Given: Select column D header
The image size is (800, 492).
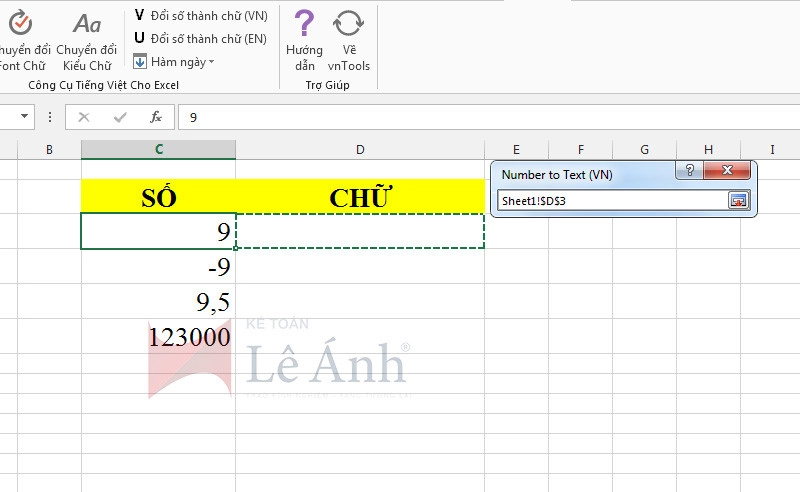Looking at the screenshot, I should coord(360,150).
